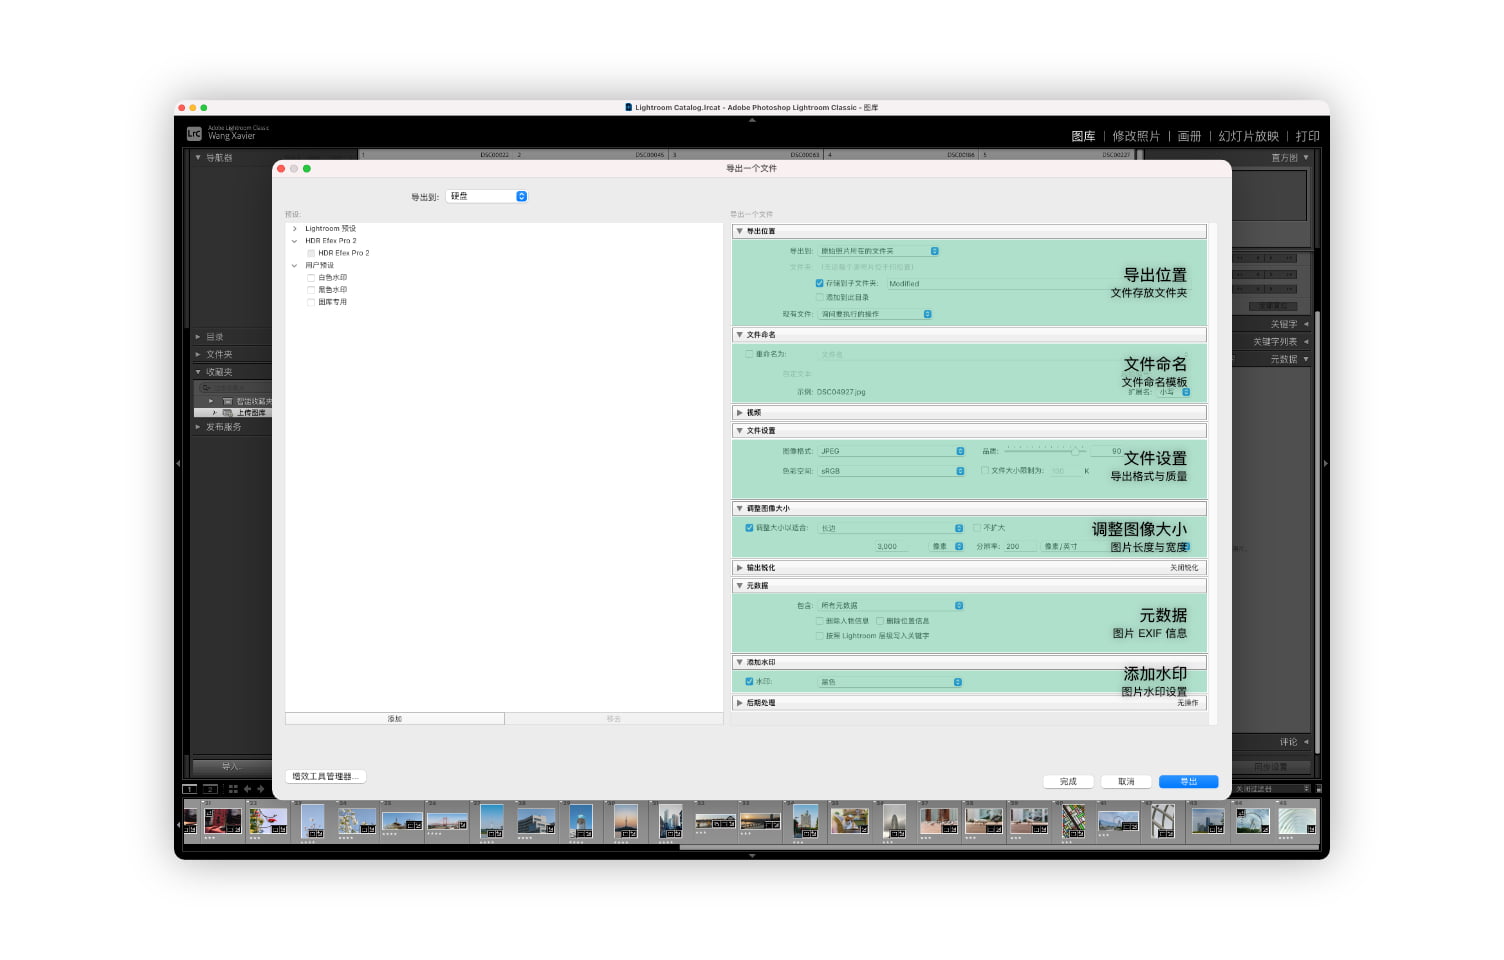Switch to the 修改照片 module tab
The width and height of the screenshot is (1504, 960).
(x=1136, y=136)
